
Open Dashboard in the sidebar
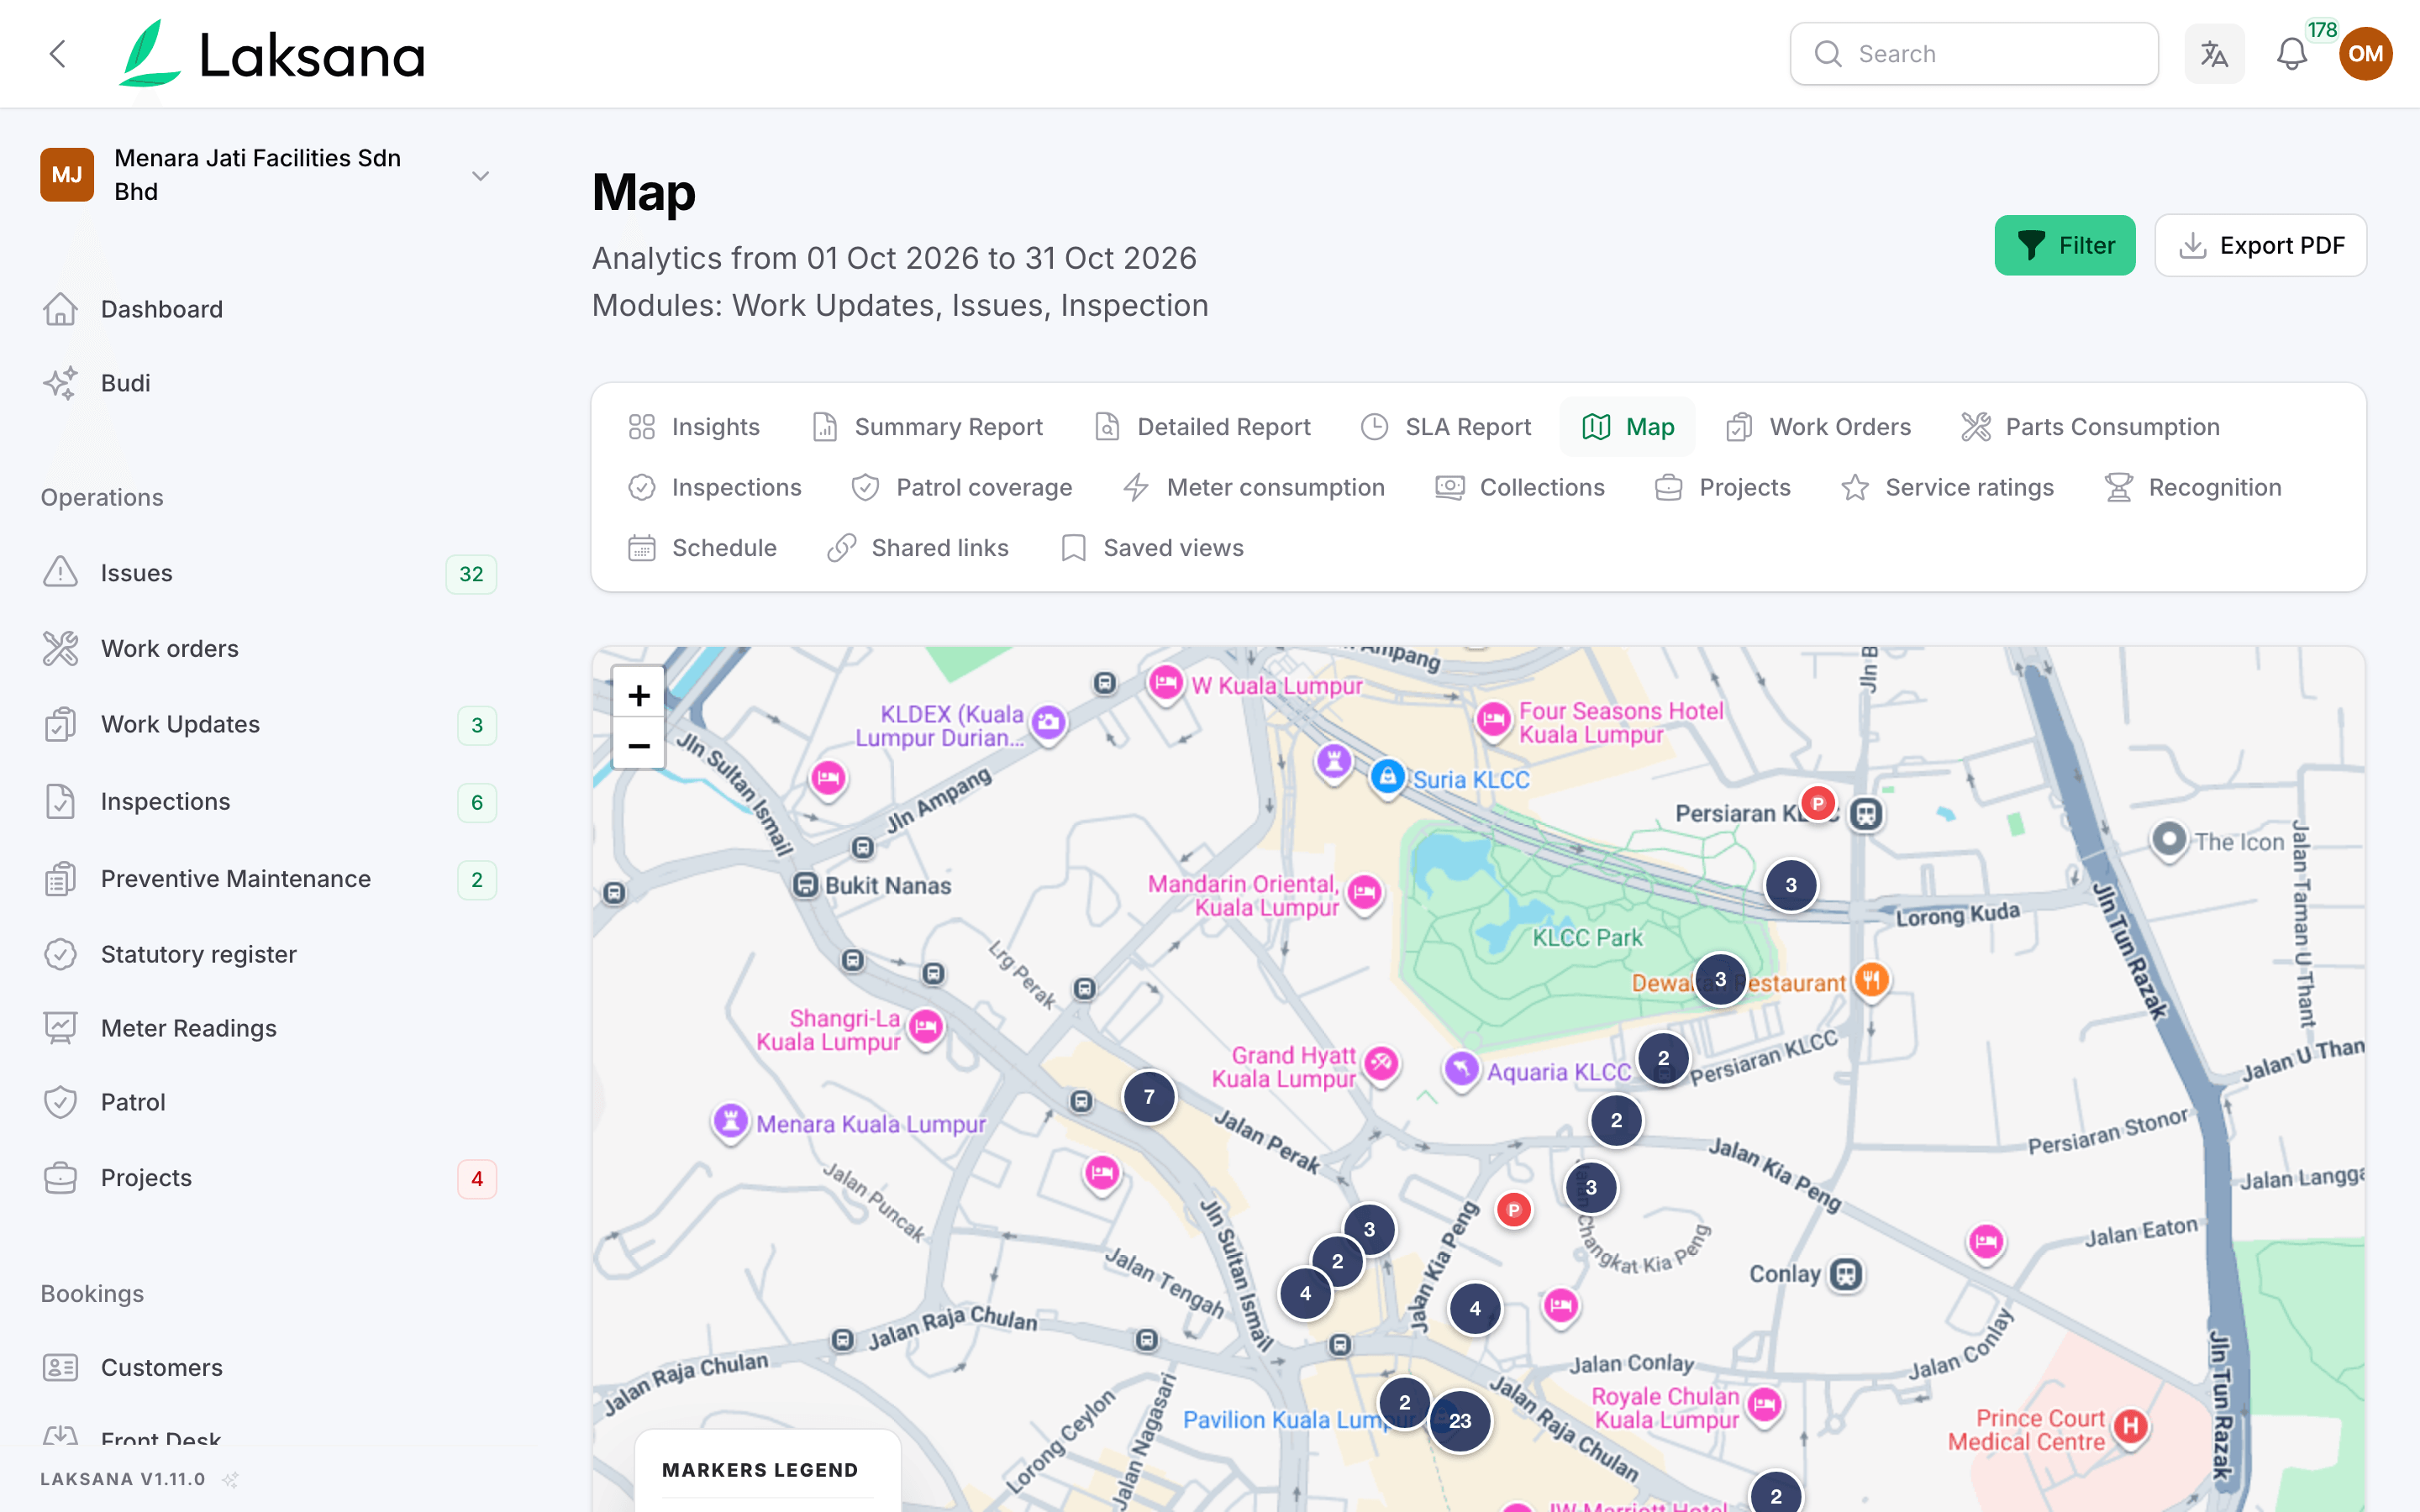pyautogui.click(x=268, y=309)
